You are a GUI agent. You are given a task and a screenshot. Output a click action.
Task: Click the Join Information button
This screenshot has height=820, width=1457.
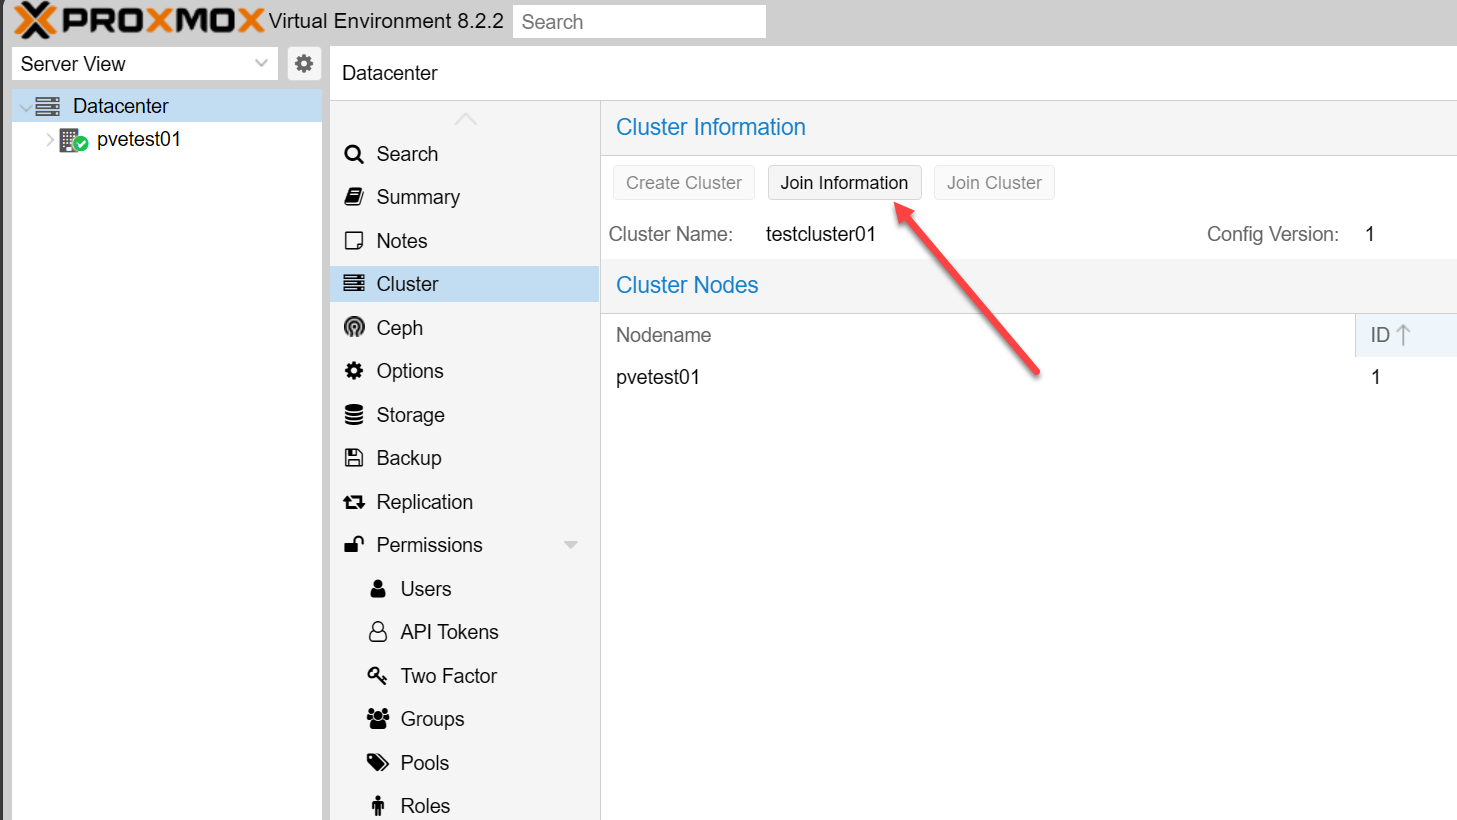pyautogui.click(x=844, y=183)
